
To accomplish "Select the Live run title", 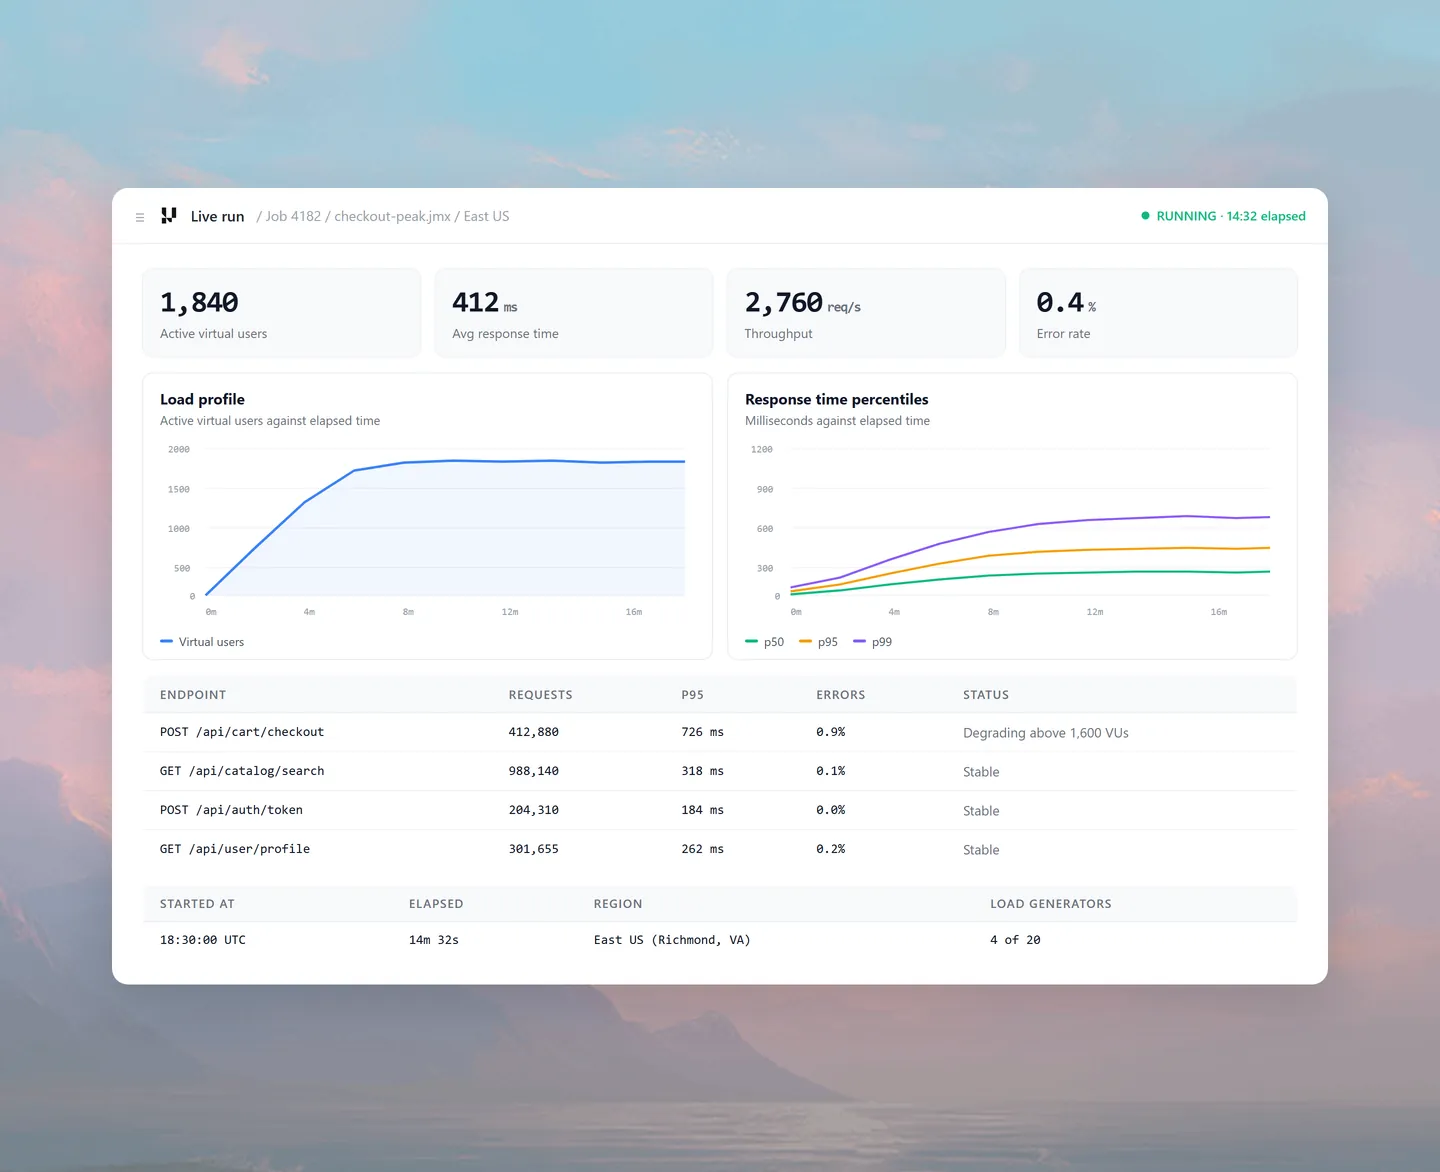I will [217, 216].
